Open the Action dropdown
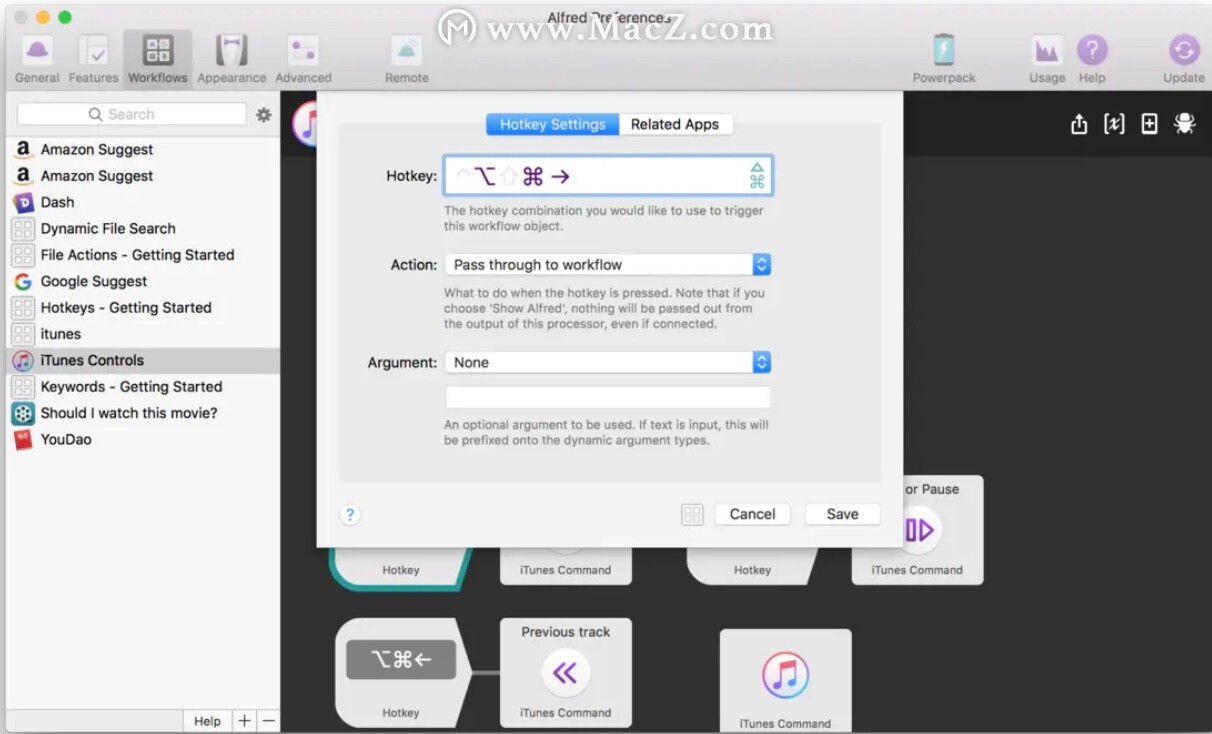Screen dimensions: 1212x734 click(608, 264)
